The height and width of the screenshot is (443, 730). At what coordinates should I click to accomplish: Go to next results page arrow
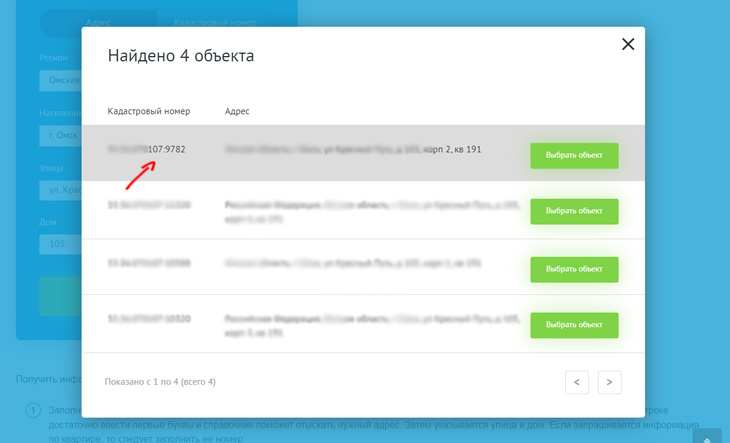[610, 382]
